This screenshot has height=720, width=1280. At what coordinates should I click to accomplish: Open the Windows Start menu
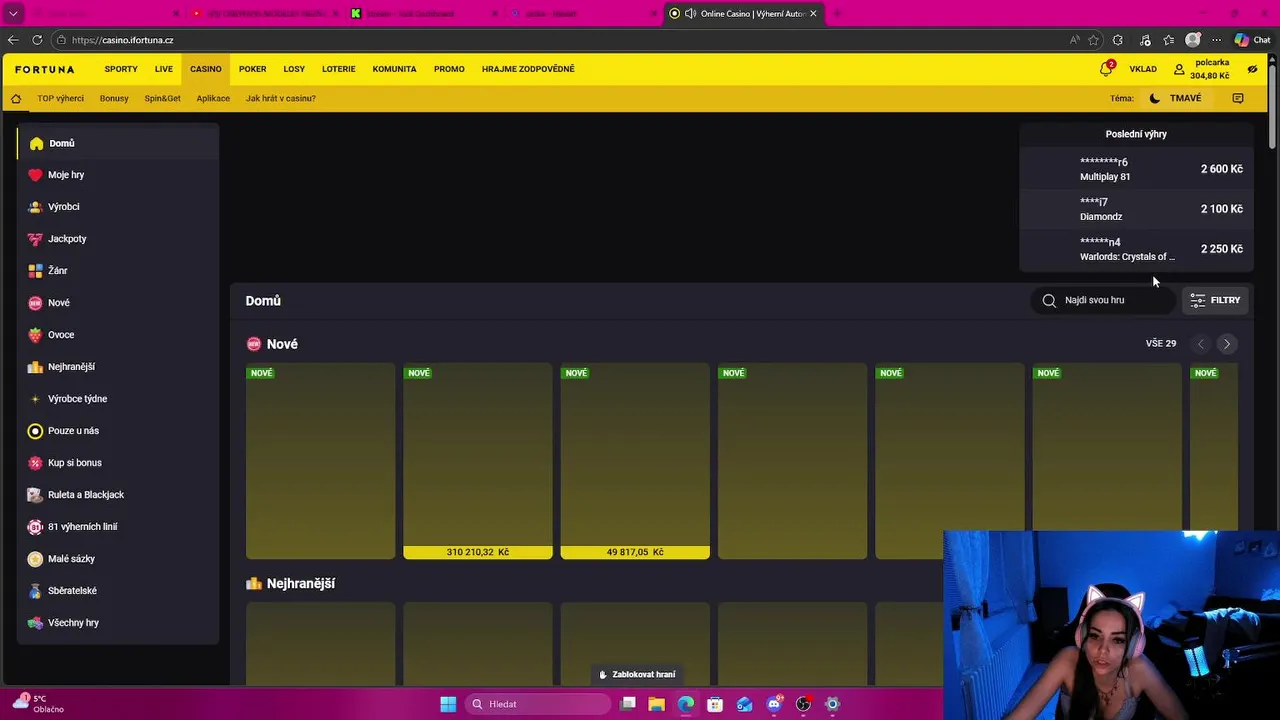448,704
